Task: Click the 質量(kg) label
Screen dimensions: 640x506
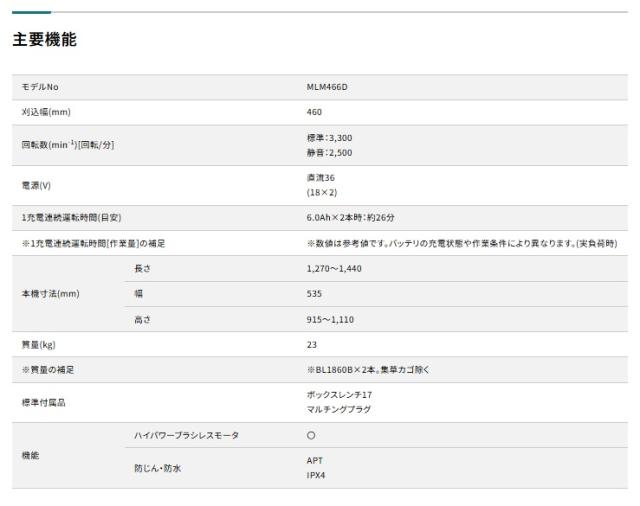Action: [38, 345]
